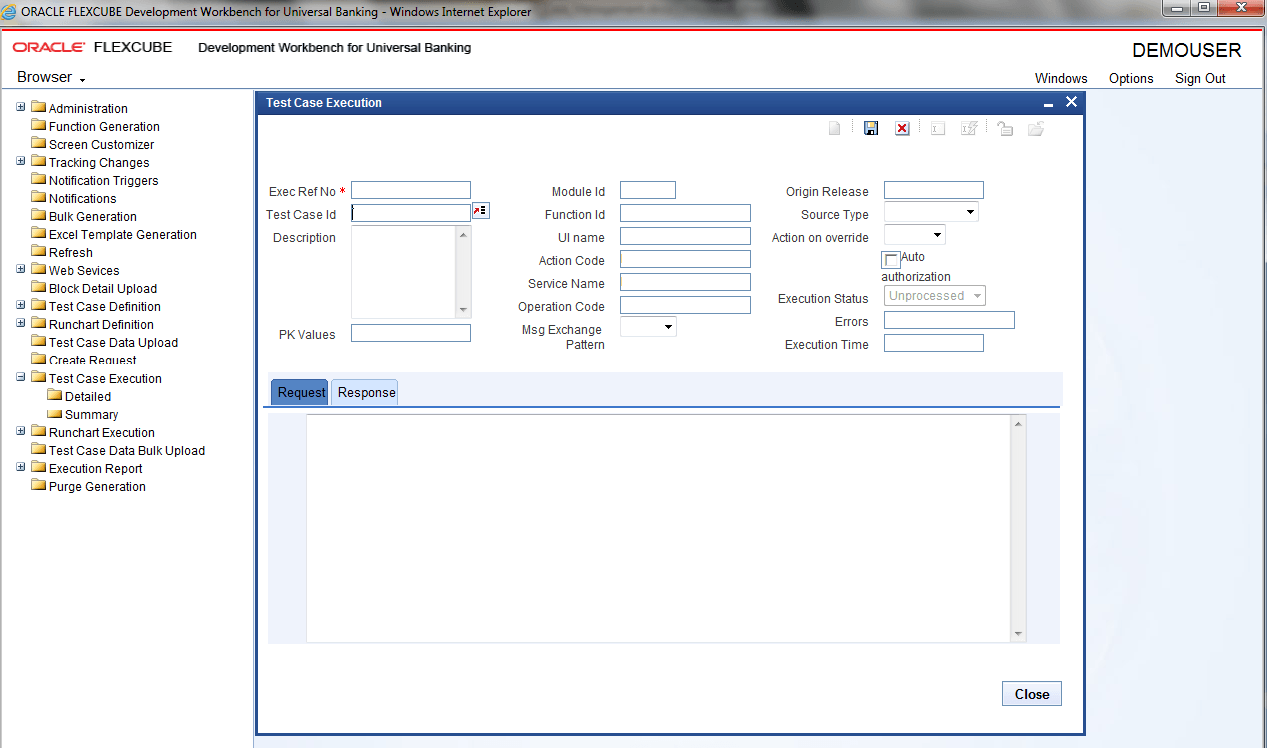
Task: Click the red X cancel toolbar icon
Action: pos(902,129)
